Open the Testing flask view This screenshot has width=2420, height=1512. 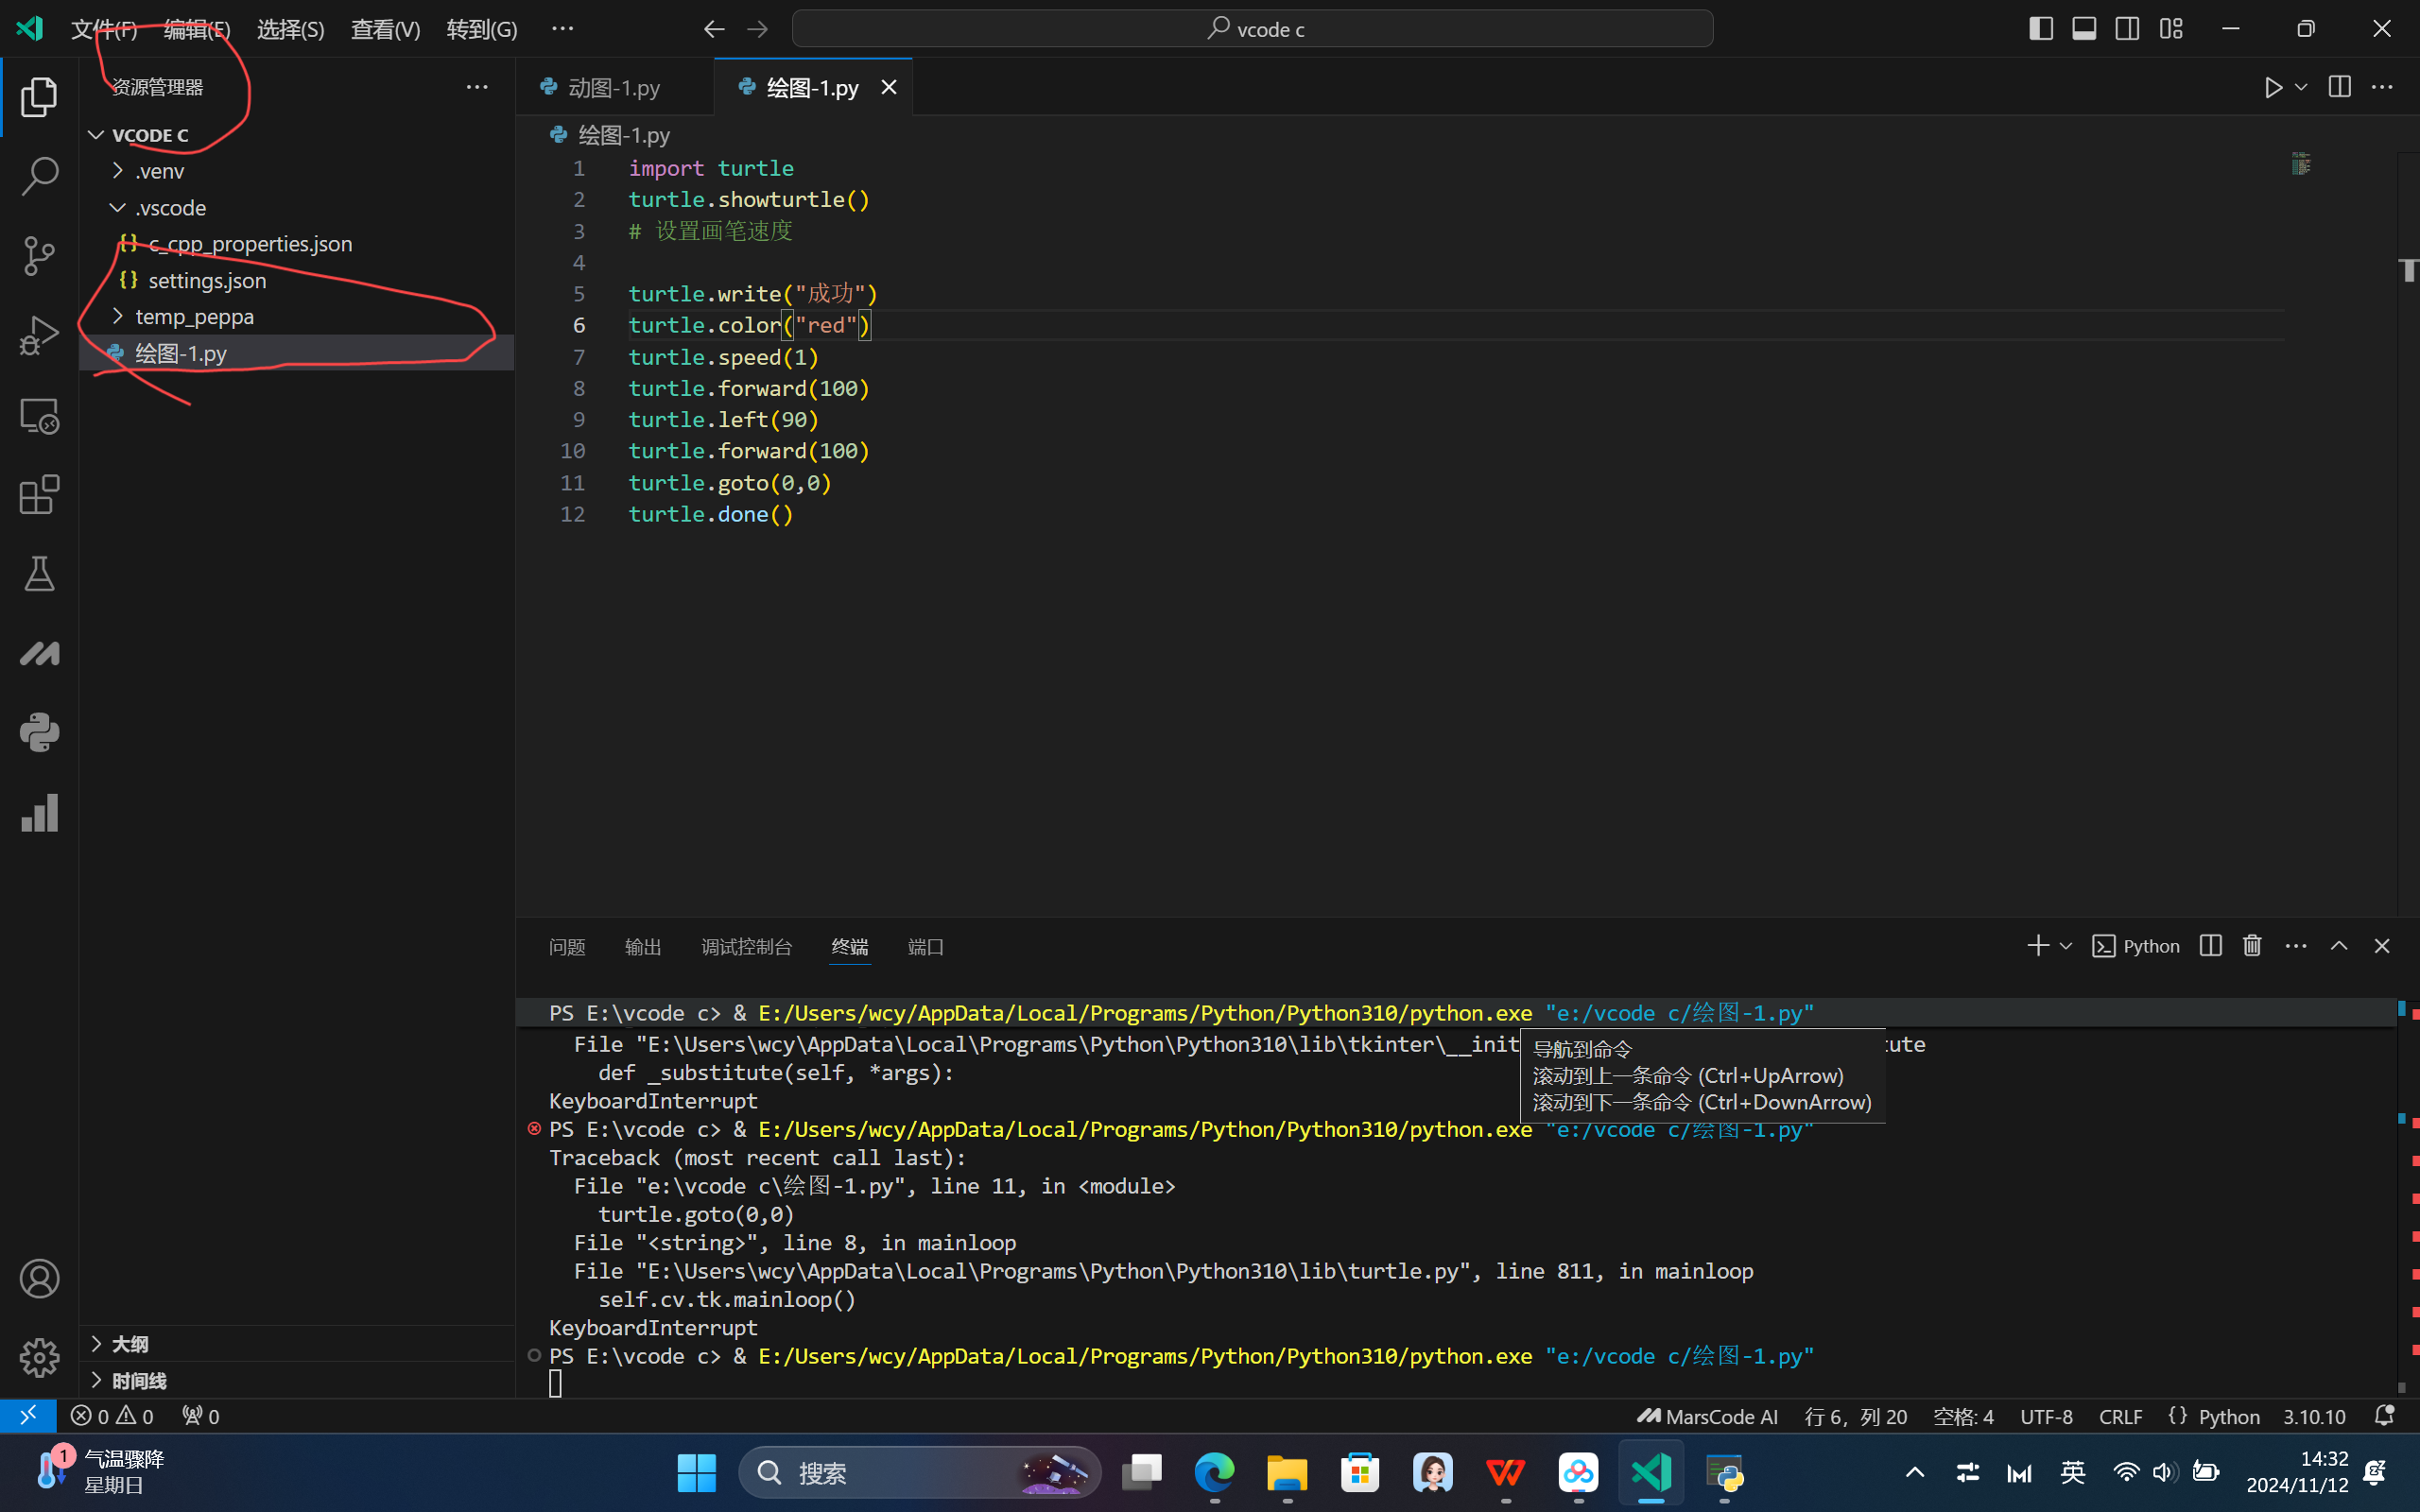pos(40,574)
